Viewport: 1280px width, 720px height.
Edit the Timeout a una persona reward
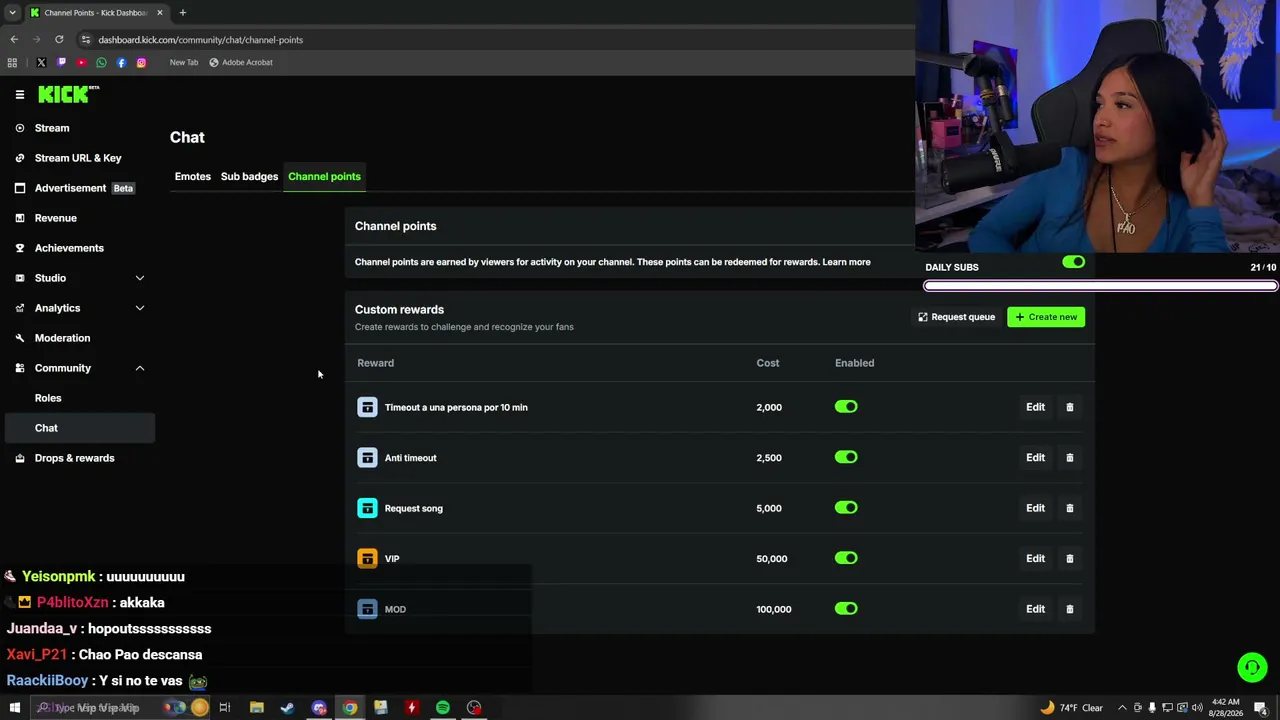tap(1035, 407)
